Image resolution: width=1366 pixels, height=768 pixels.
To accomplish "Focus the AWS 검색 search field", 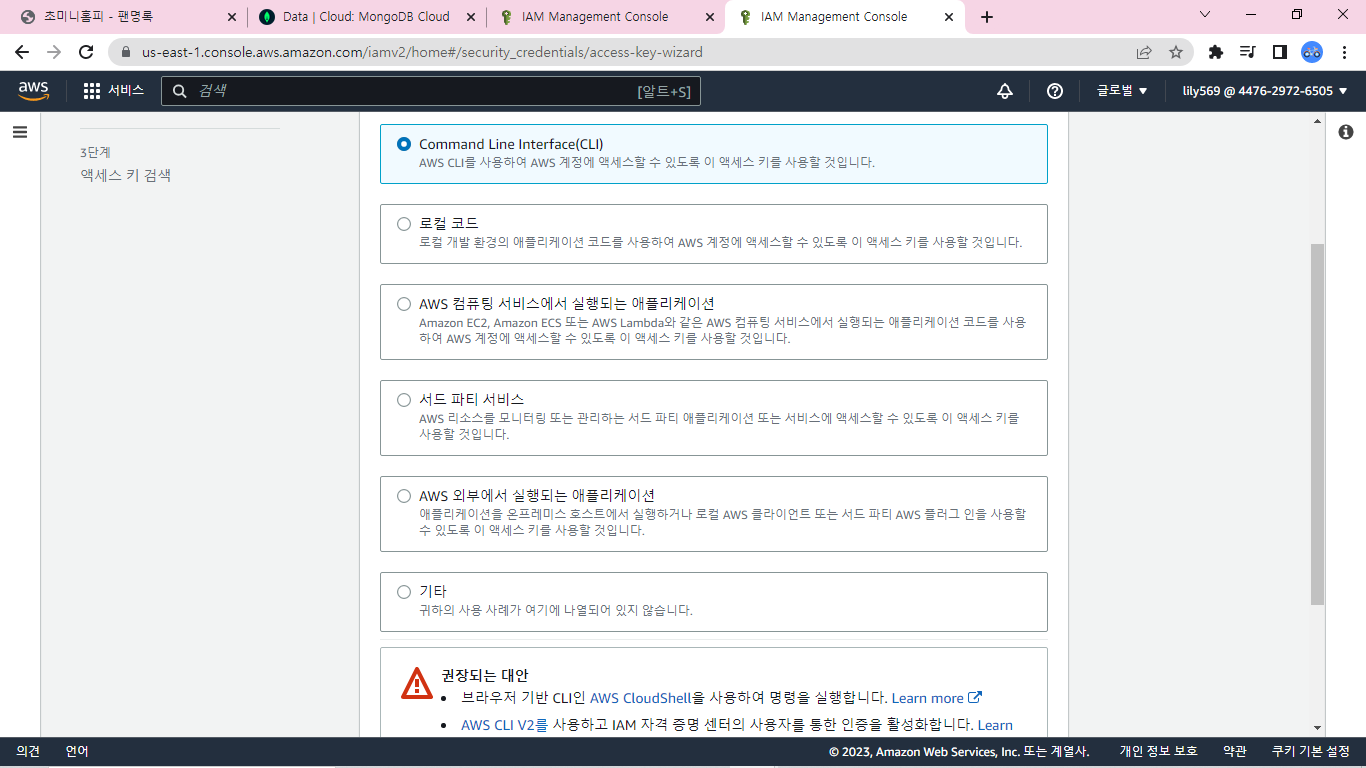I will [x=431, y=91].
